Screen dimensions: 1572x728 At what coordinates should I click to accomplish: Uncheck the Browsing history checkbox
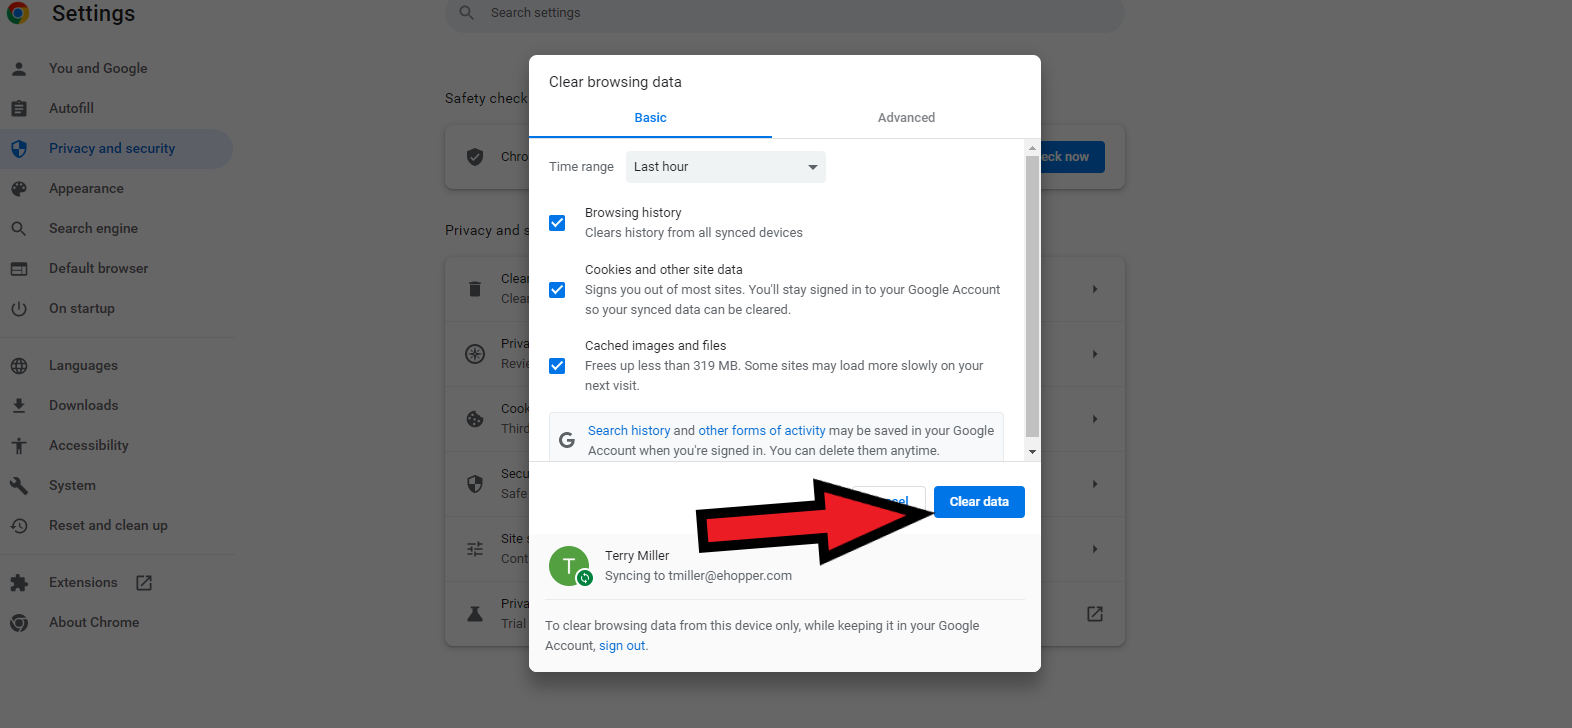point(557,223)
